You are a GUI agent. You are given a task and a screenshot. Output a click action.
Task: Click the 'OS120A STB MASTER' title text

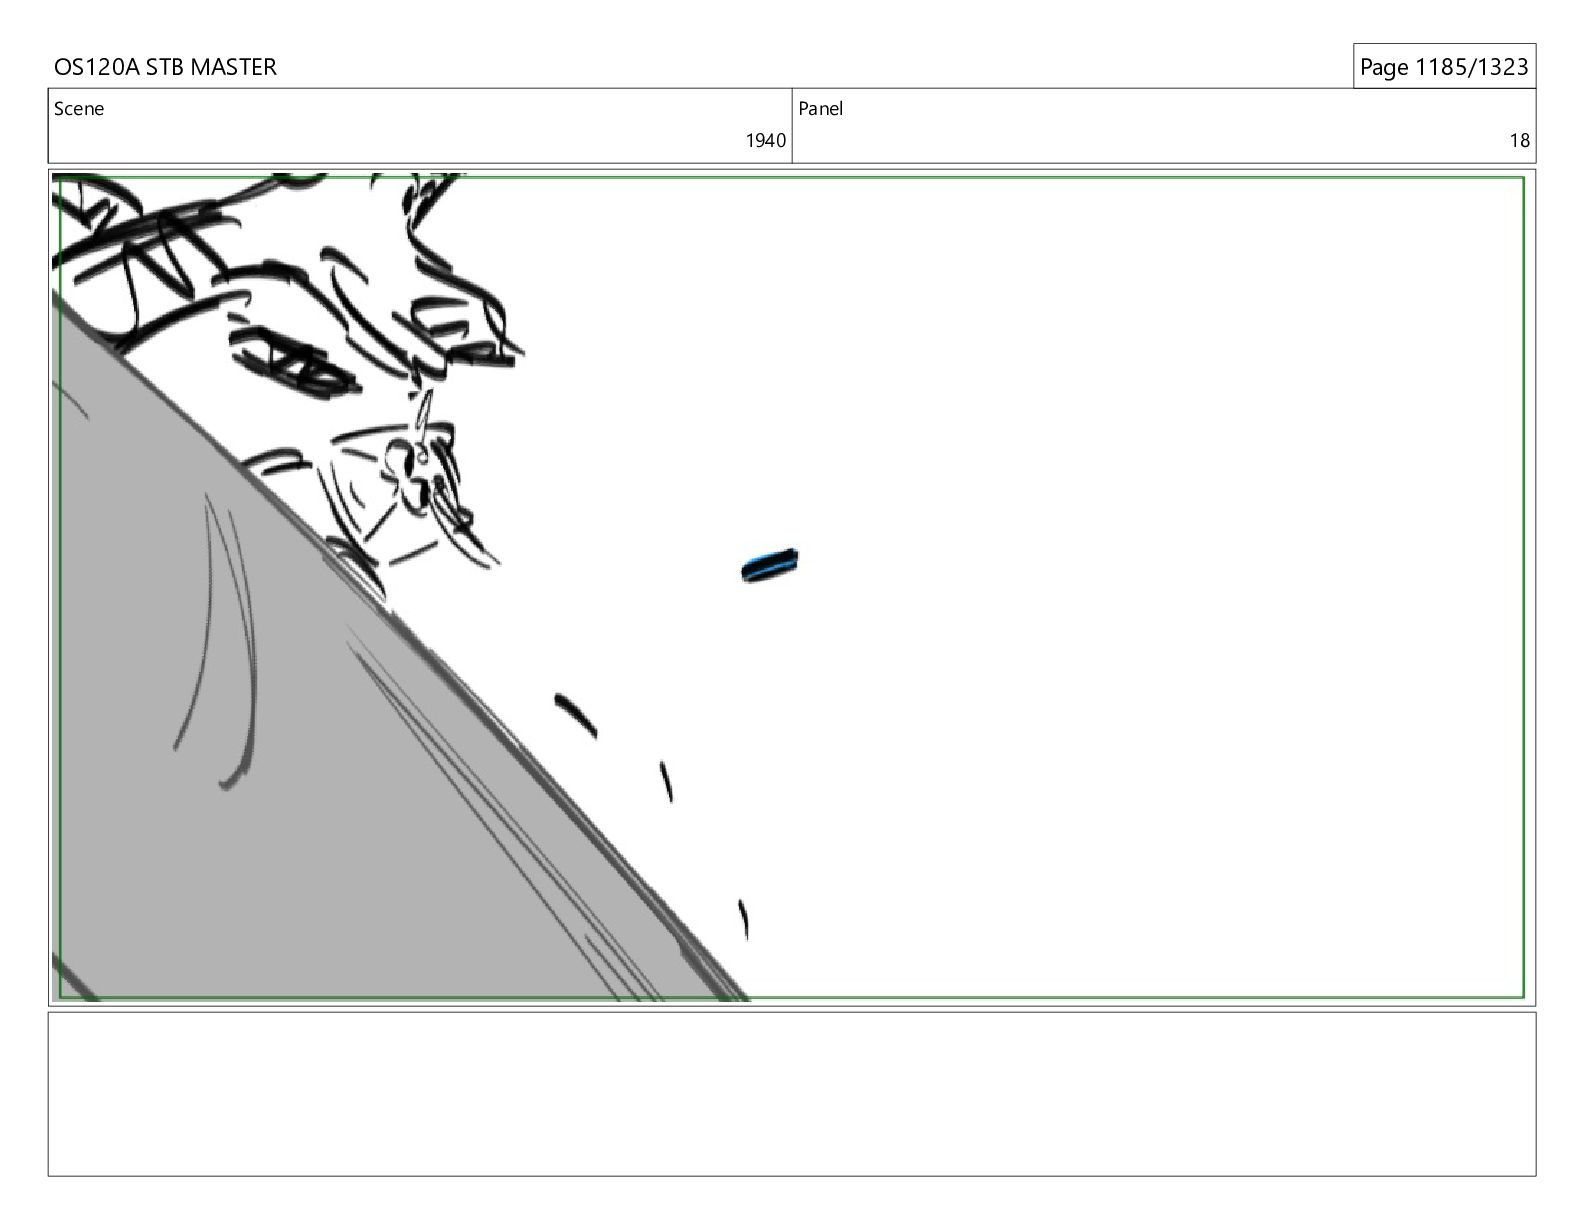[165, 67]
